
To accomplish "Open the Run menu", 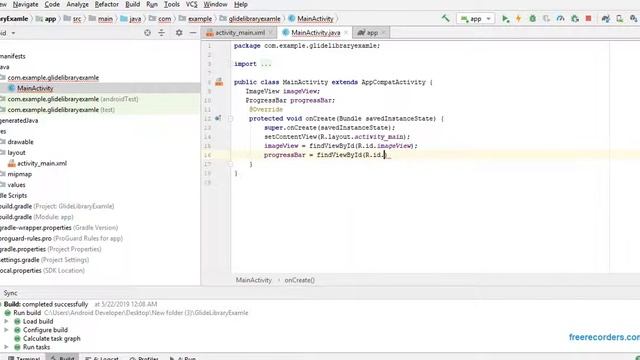I will click(x=152, y=4).
